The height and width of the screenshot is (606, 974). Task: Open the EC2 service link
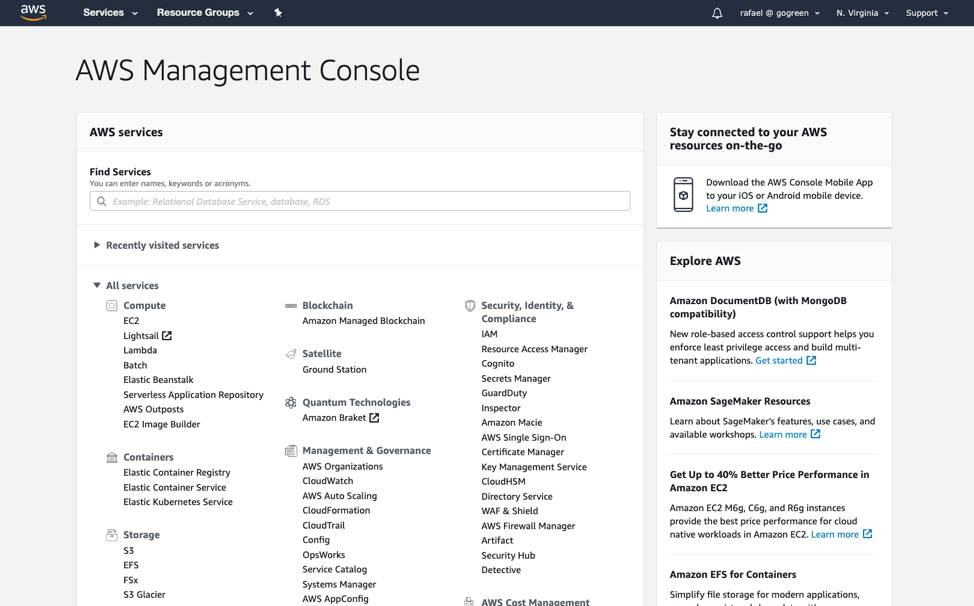[131, 320]
